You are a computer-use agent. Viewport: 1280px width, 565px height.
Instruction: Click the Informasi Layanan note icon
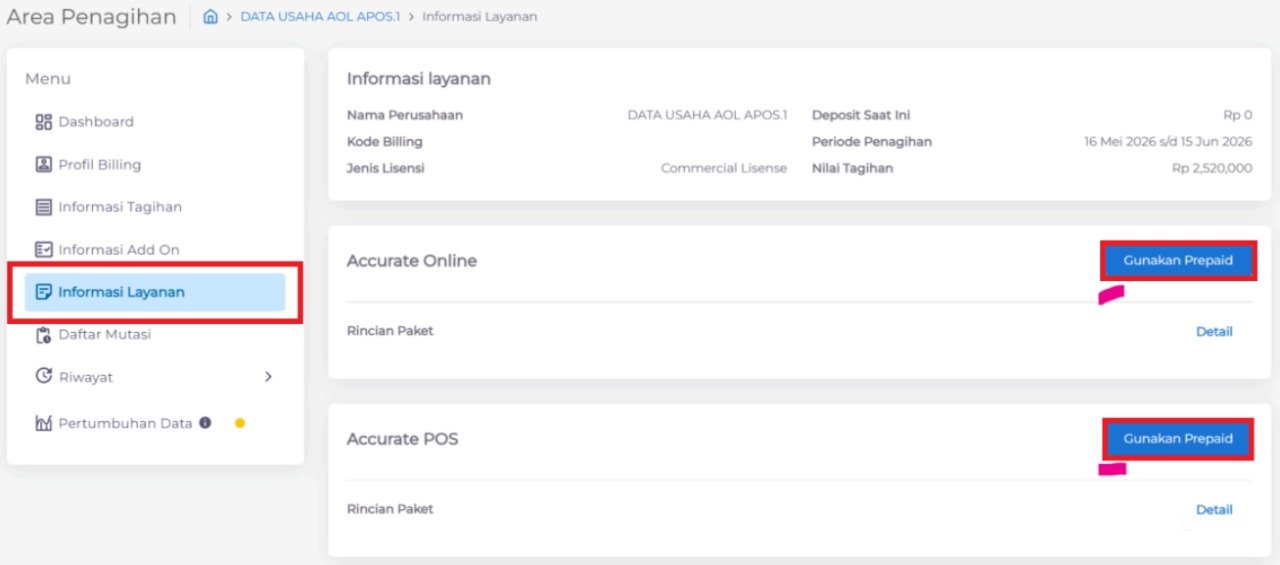click(x=43, y=292)
